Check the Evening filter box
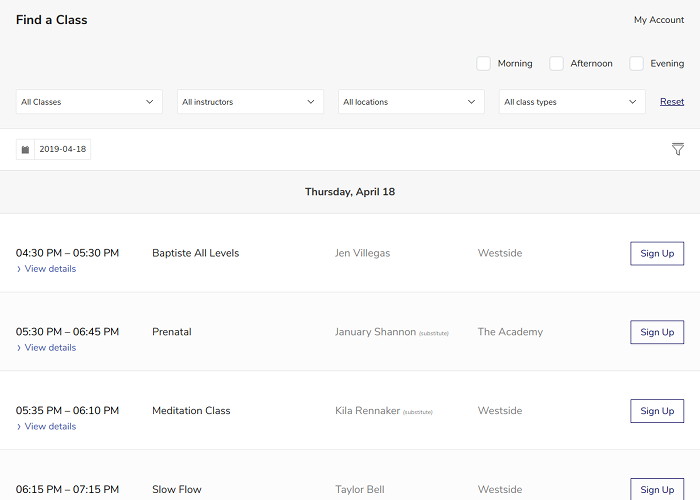Image resolution: width=700 pixels, height=500 pixels. [x=636, y=63]
